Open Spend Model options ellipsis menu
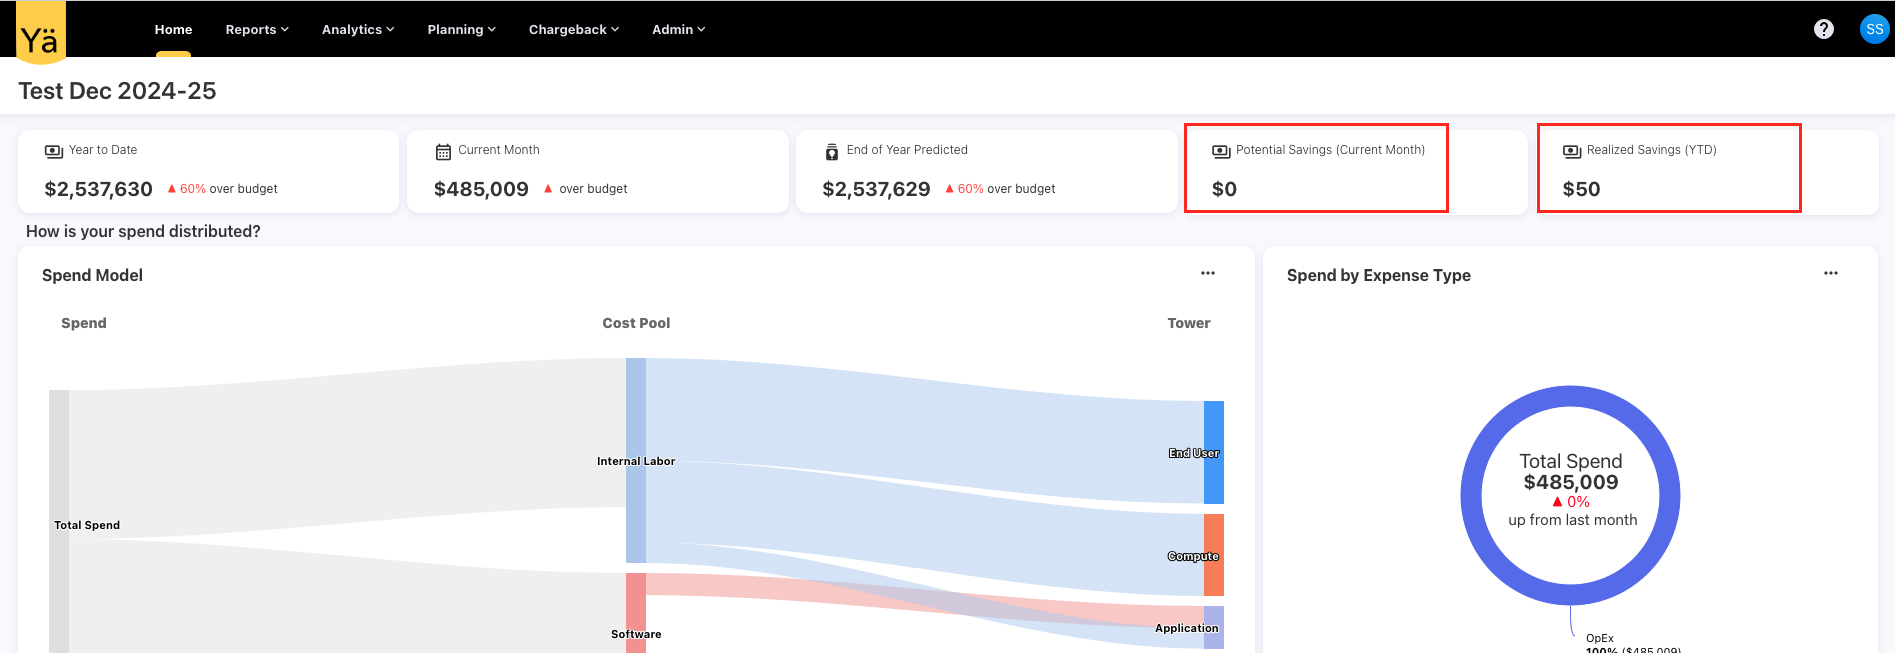Image resolution: width=1895 pixels, height=653 pixels. click(1207, 273)
